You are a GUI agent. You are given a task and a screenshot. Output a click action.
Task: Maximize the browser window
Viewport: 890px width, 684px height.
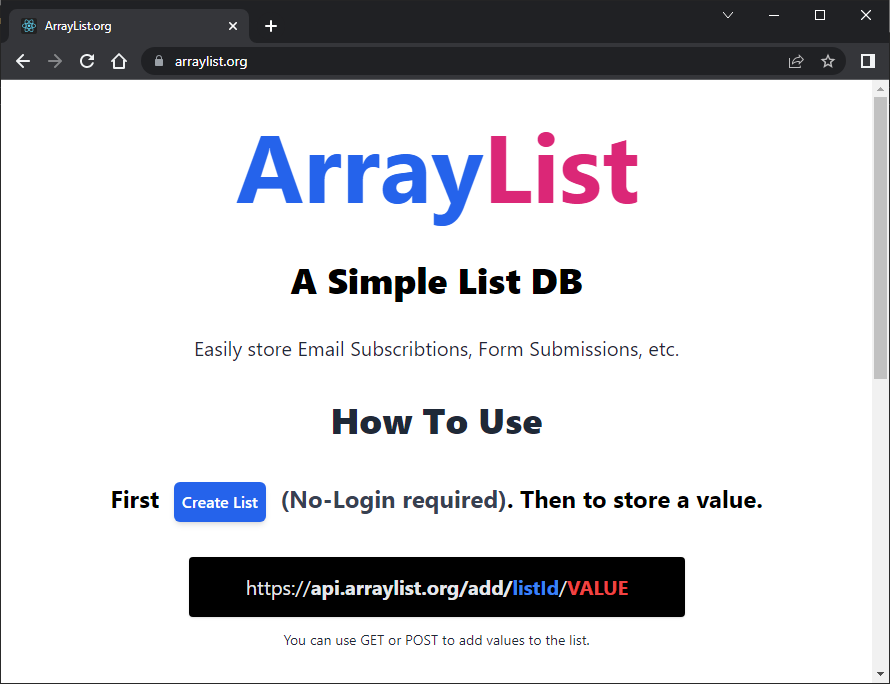coord(820,15)
